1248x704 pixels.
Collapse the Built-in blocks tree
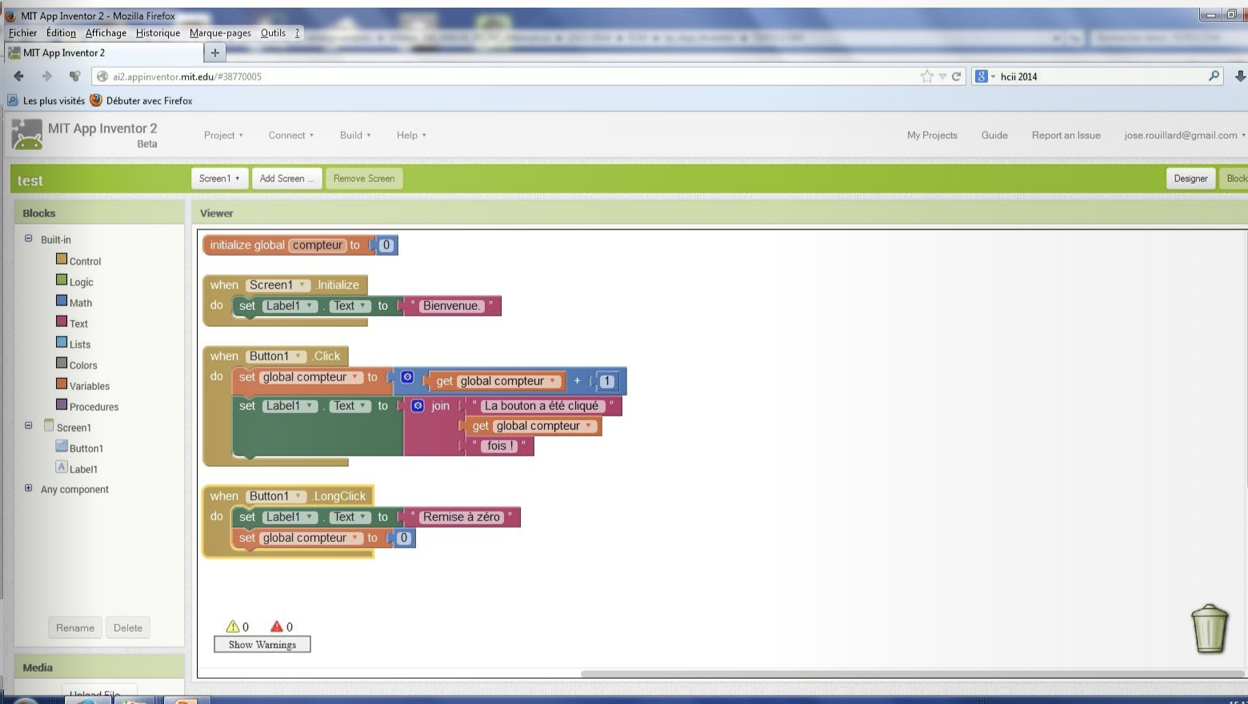pyautogui.click(x=28, y=239)
